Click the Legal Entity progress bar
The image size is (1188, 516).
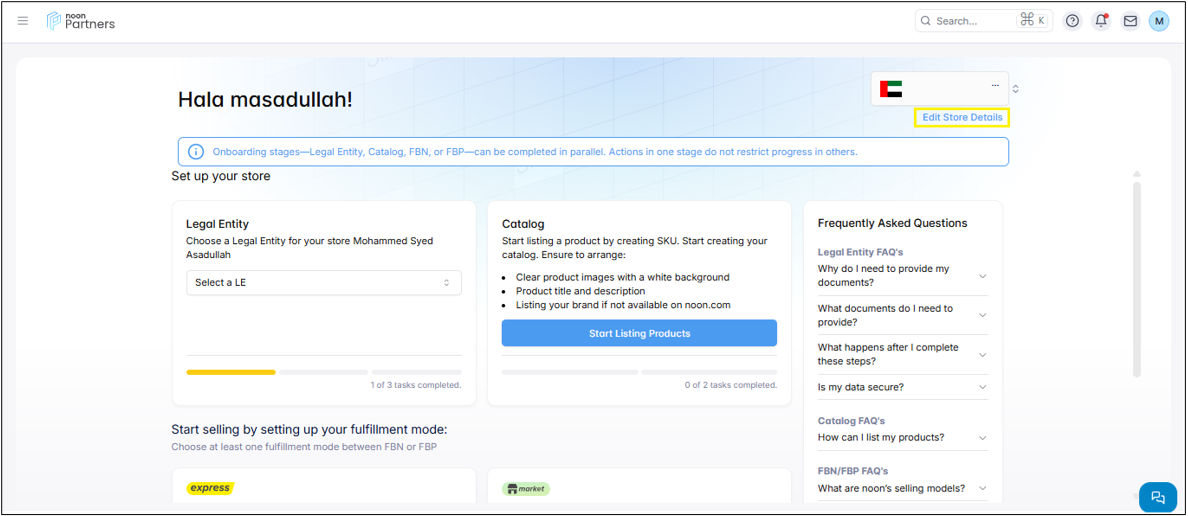pyautogui.click(x=323, y=372)
